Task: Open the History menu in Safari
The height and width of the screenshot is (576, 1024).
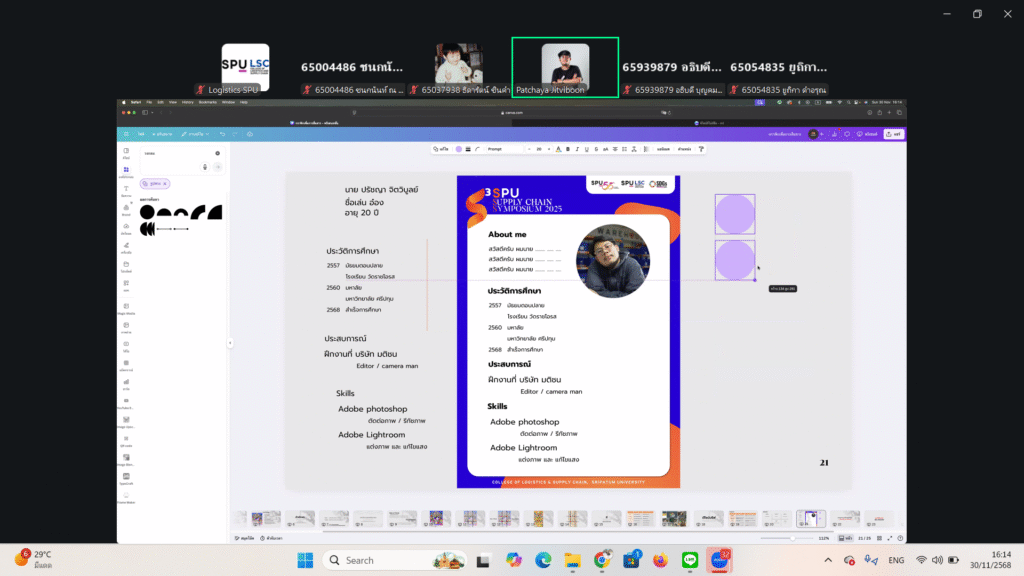Action: [x=187, y=102]
